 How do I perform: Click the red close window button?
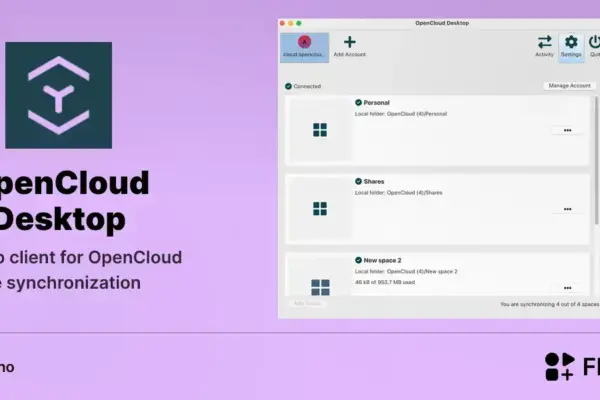(x=282, y=23)
